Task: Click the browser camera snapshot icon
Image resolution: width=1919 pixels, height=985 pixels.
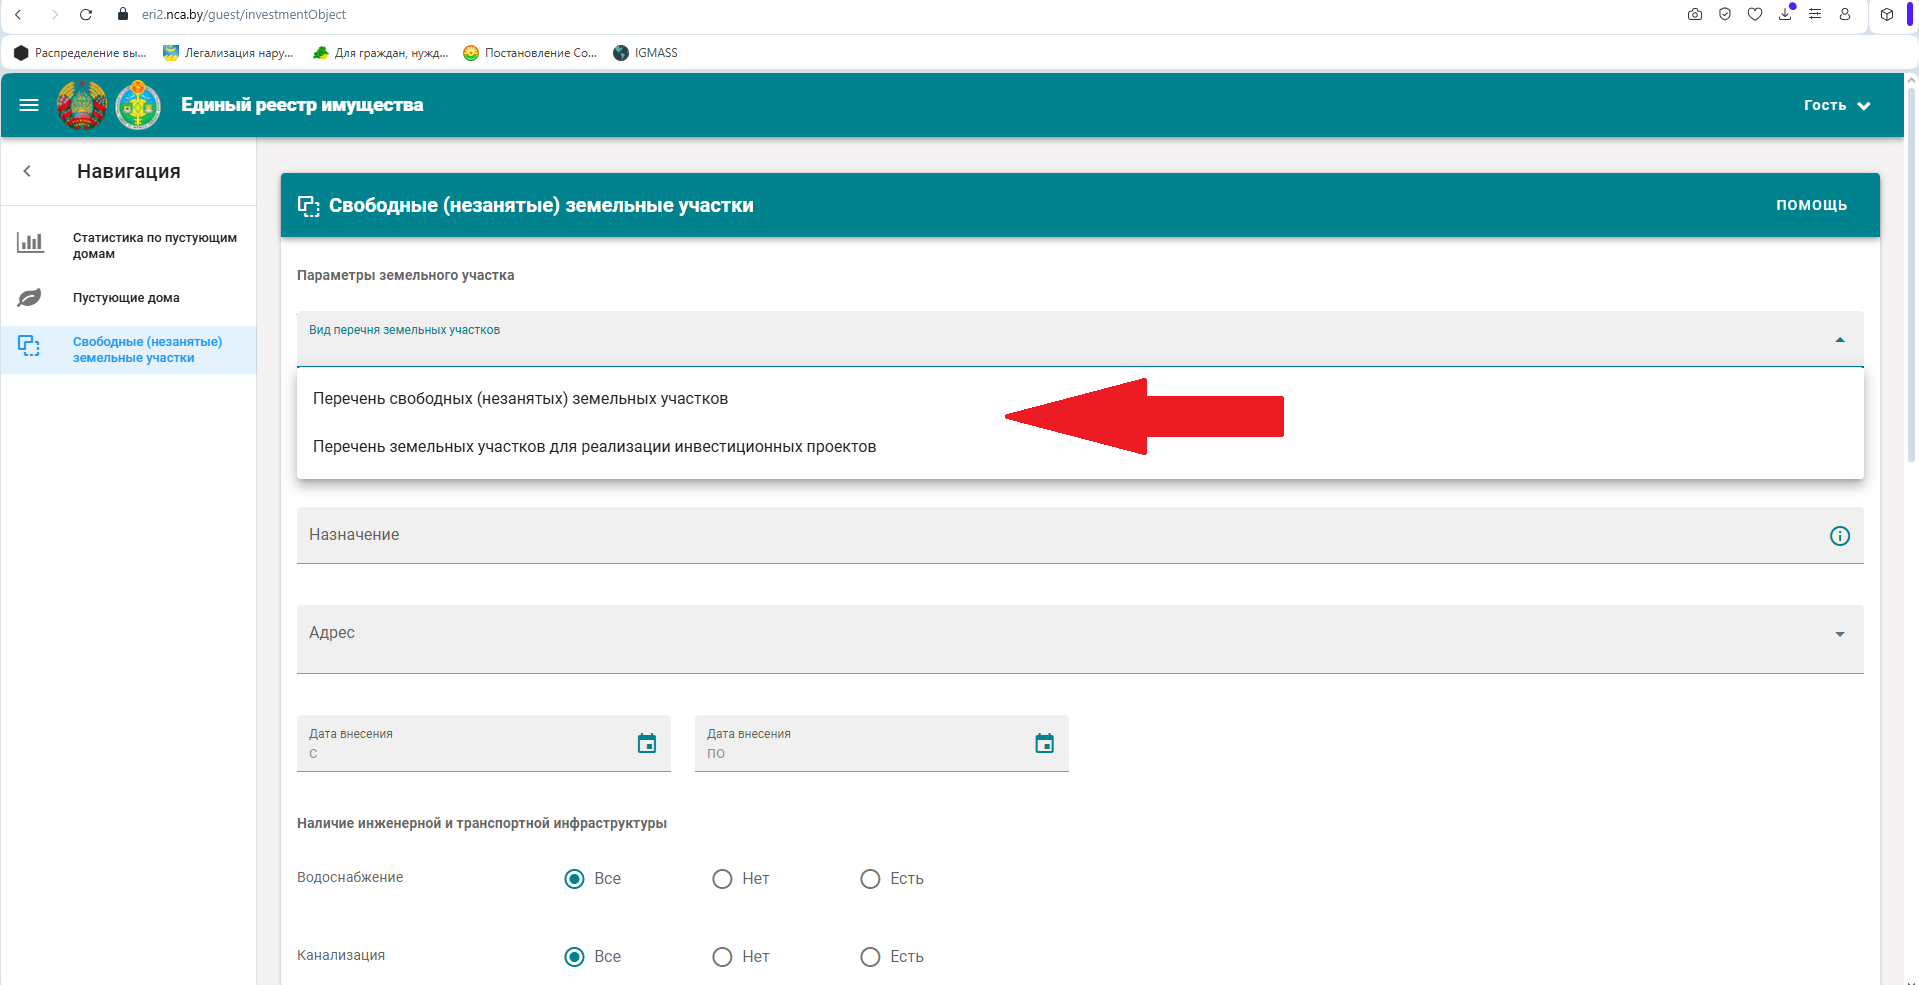Action: [x=1695, y=14]
